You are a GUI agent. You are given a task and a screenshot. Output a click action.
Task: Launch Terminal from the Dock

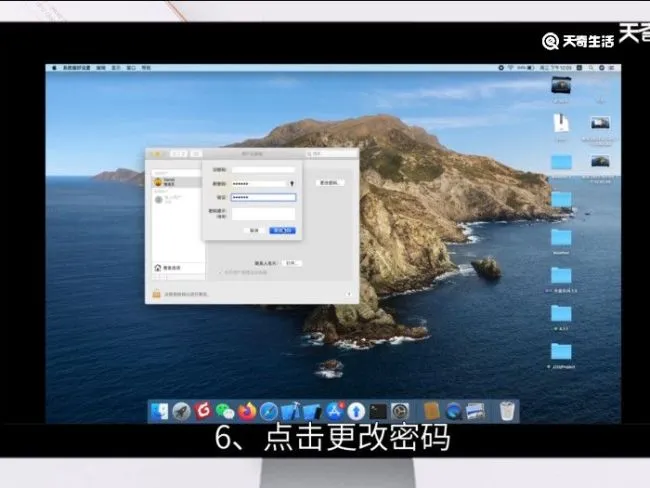tap(378, 411)
